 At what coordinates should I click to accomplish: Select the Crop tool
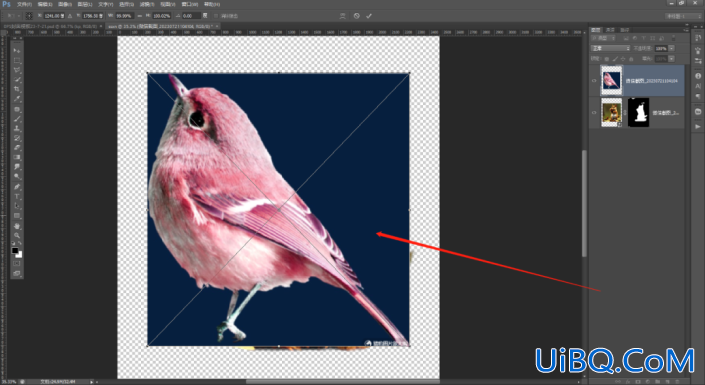(x=17, y=89)
